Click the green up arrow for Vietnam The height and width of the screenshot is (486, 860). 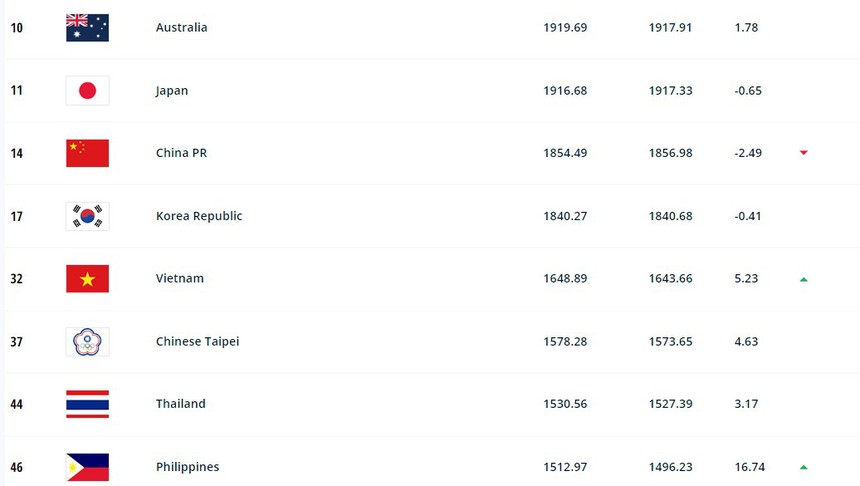tap(803, 279)
